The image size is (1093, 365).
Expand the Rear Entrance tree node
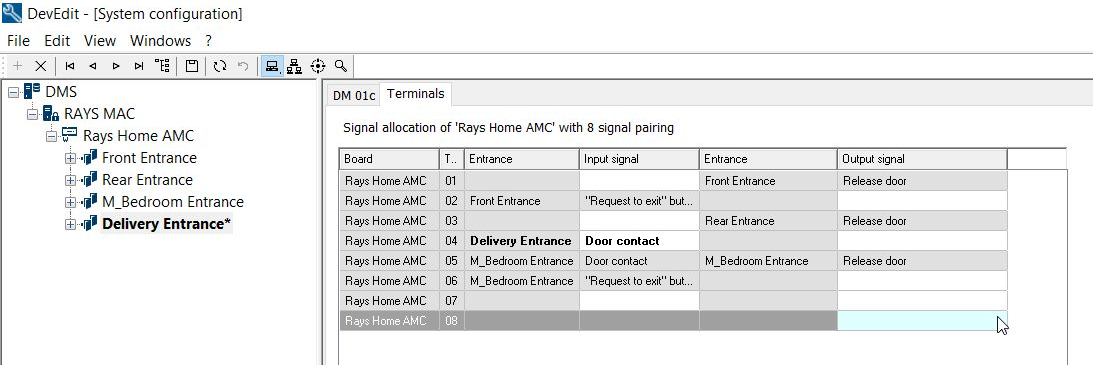tap(70, 180)
